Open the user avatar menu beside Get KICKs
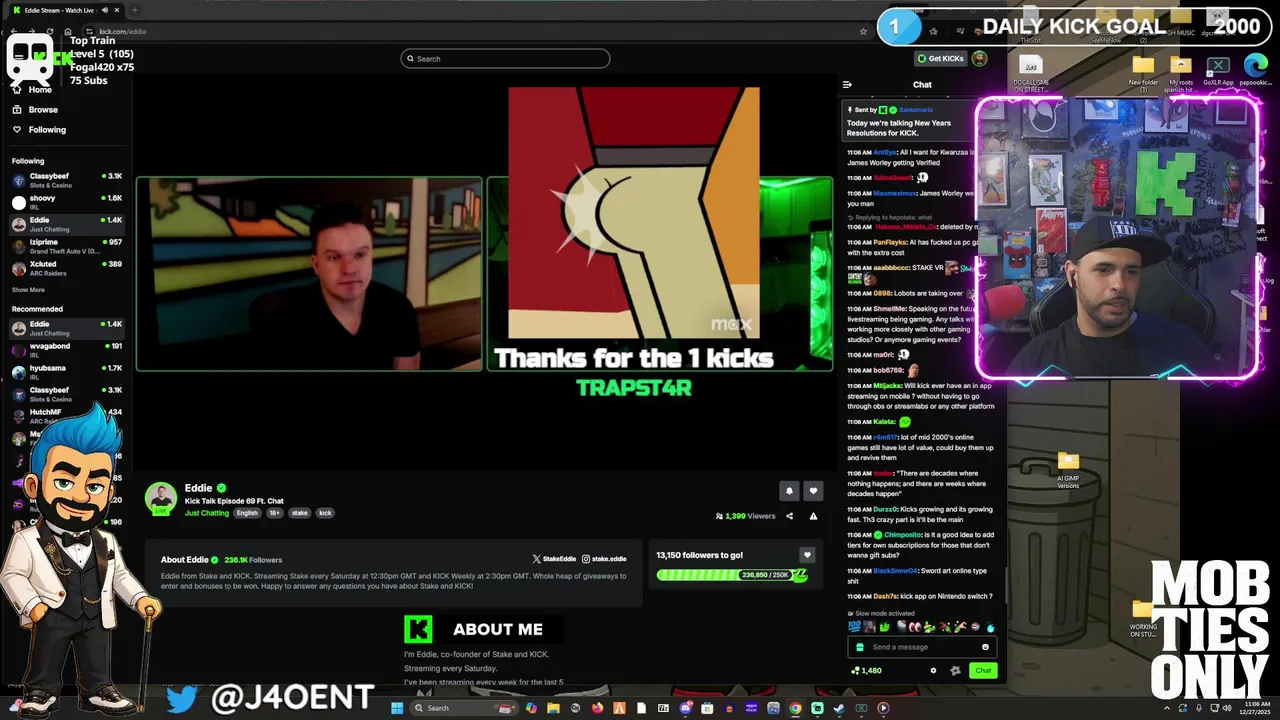The height and width of the screenshot is (720, 1280). [979, 59]
